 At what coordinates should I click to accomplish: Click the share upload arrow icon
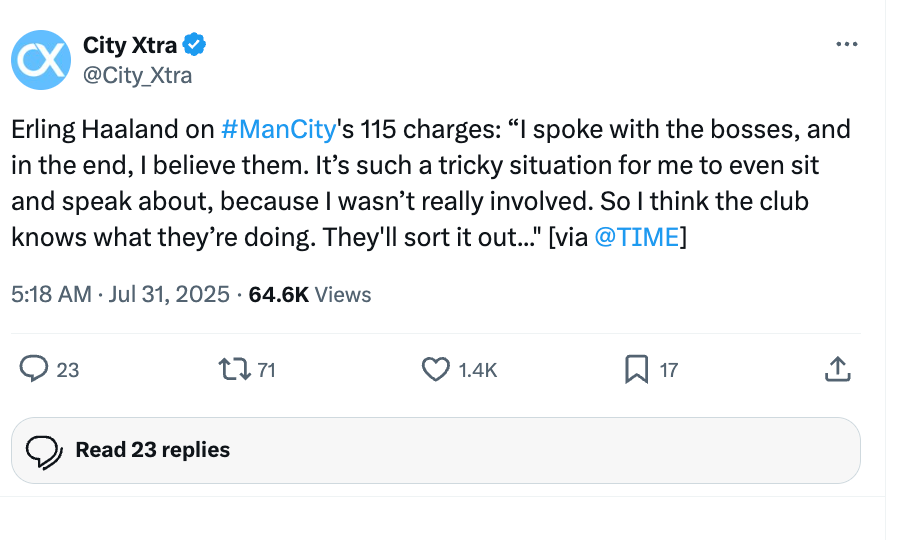click(836, 369)
